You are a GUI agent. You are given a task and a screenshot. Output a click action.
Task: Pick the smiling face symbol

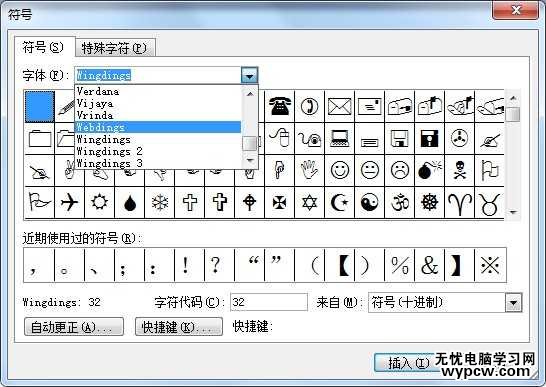click(x=340, y=170)
